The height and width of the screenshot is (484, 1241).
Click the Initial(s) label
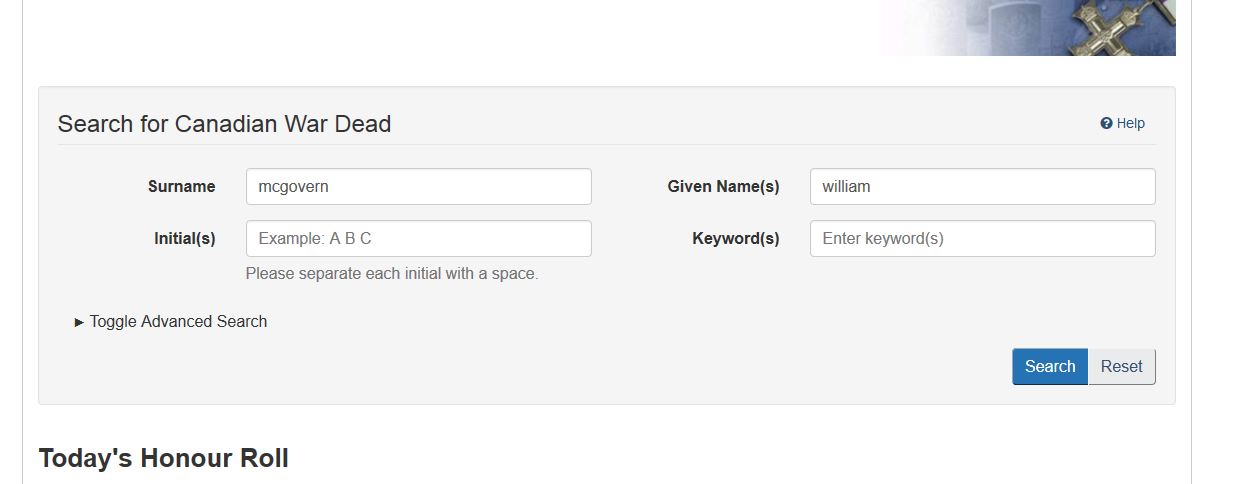(184, 239)
